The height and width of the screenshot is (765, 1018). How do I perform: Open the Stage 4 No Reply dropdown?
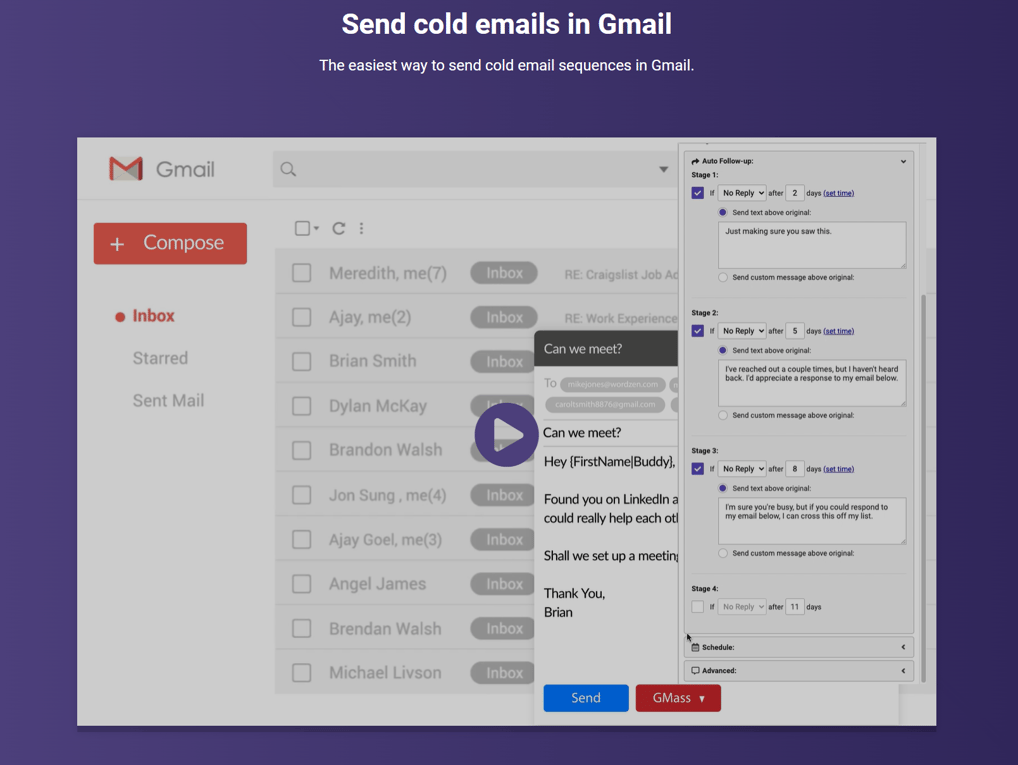(x=742, y=607)
